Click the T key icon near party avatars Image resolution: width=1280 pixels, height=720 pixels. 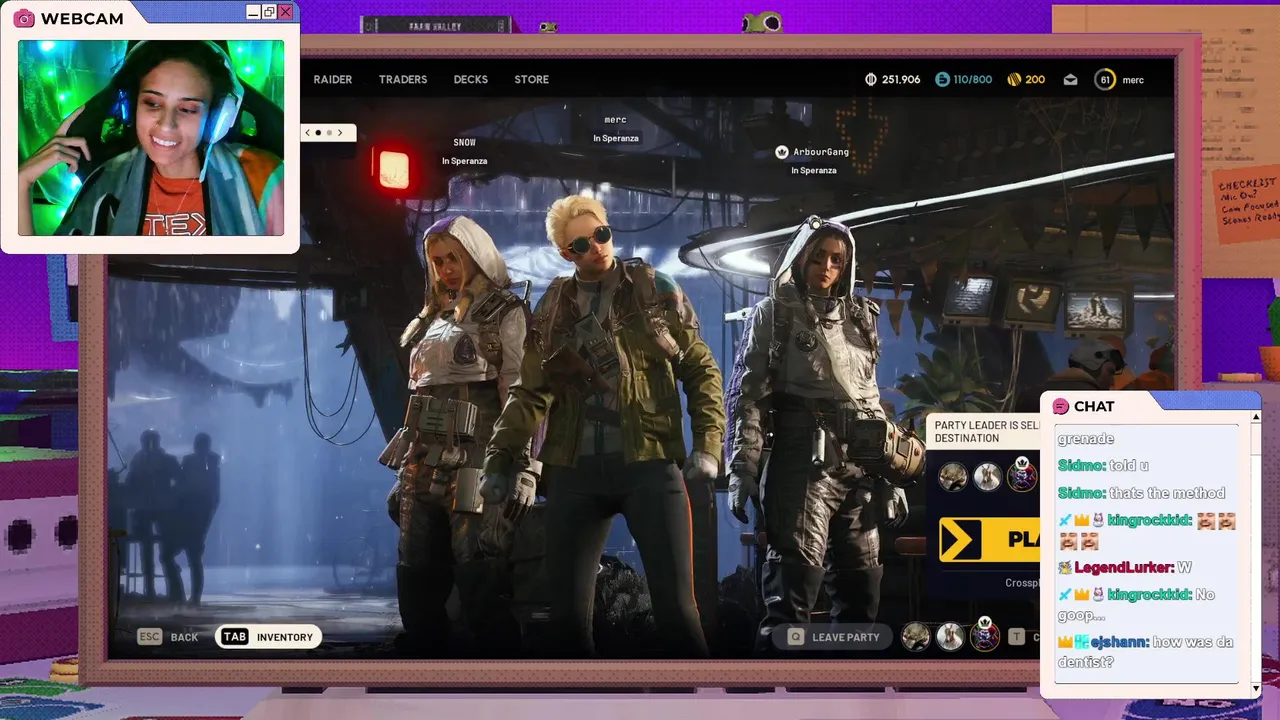point(1016,637)
